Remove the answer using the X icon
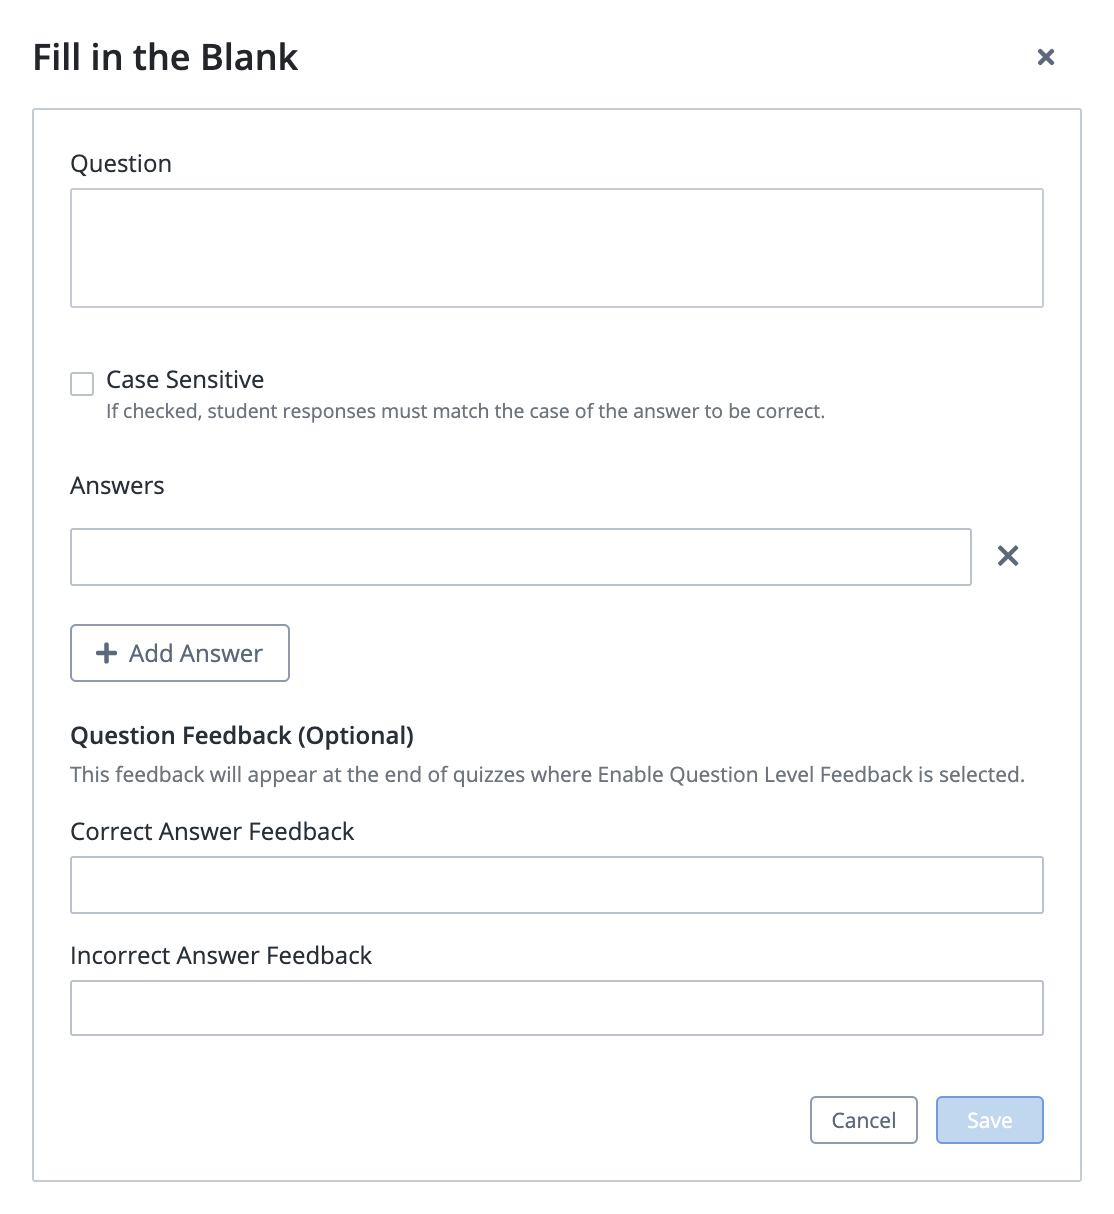Viewport: 1114px width, 1214px height. click(1008, 556)
